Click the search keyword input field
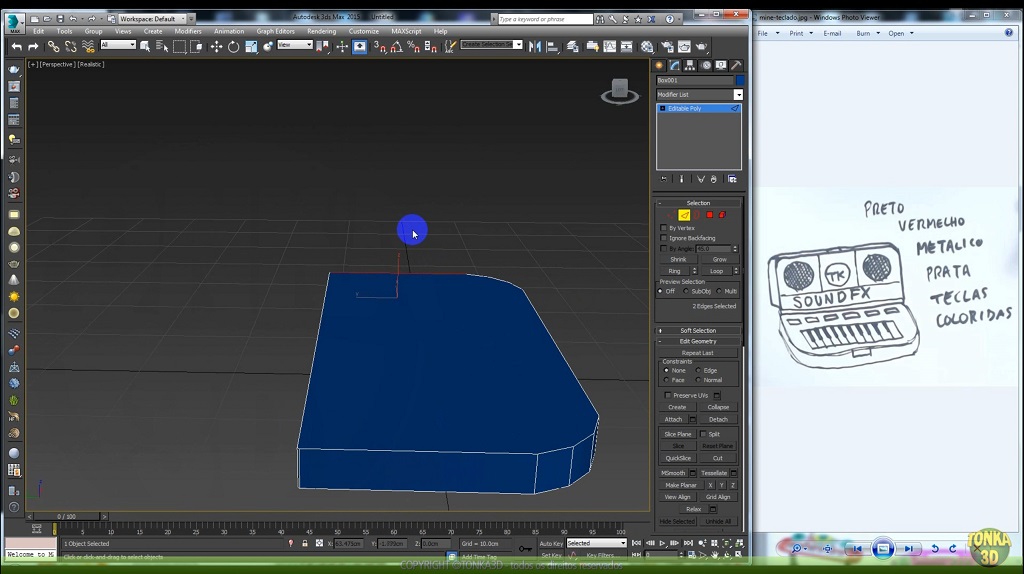 click(x=543, y=18)
